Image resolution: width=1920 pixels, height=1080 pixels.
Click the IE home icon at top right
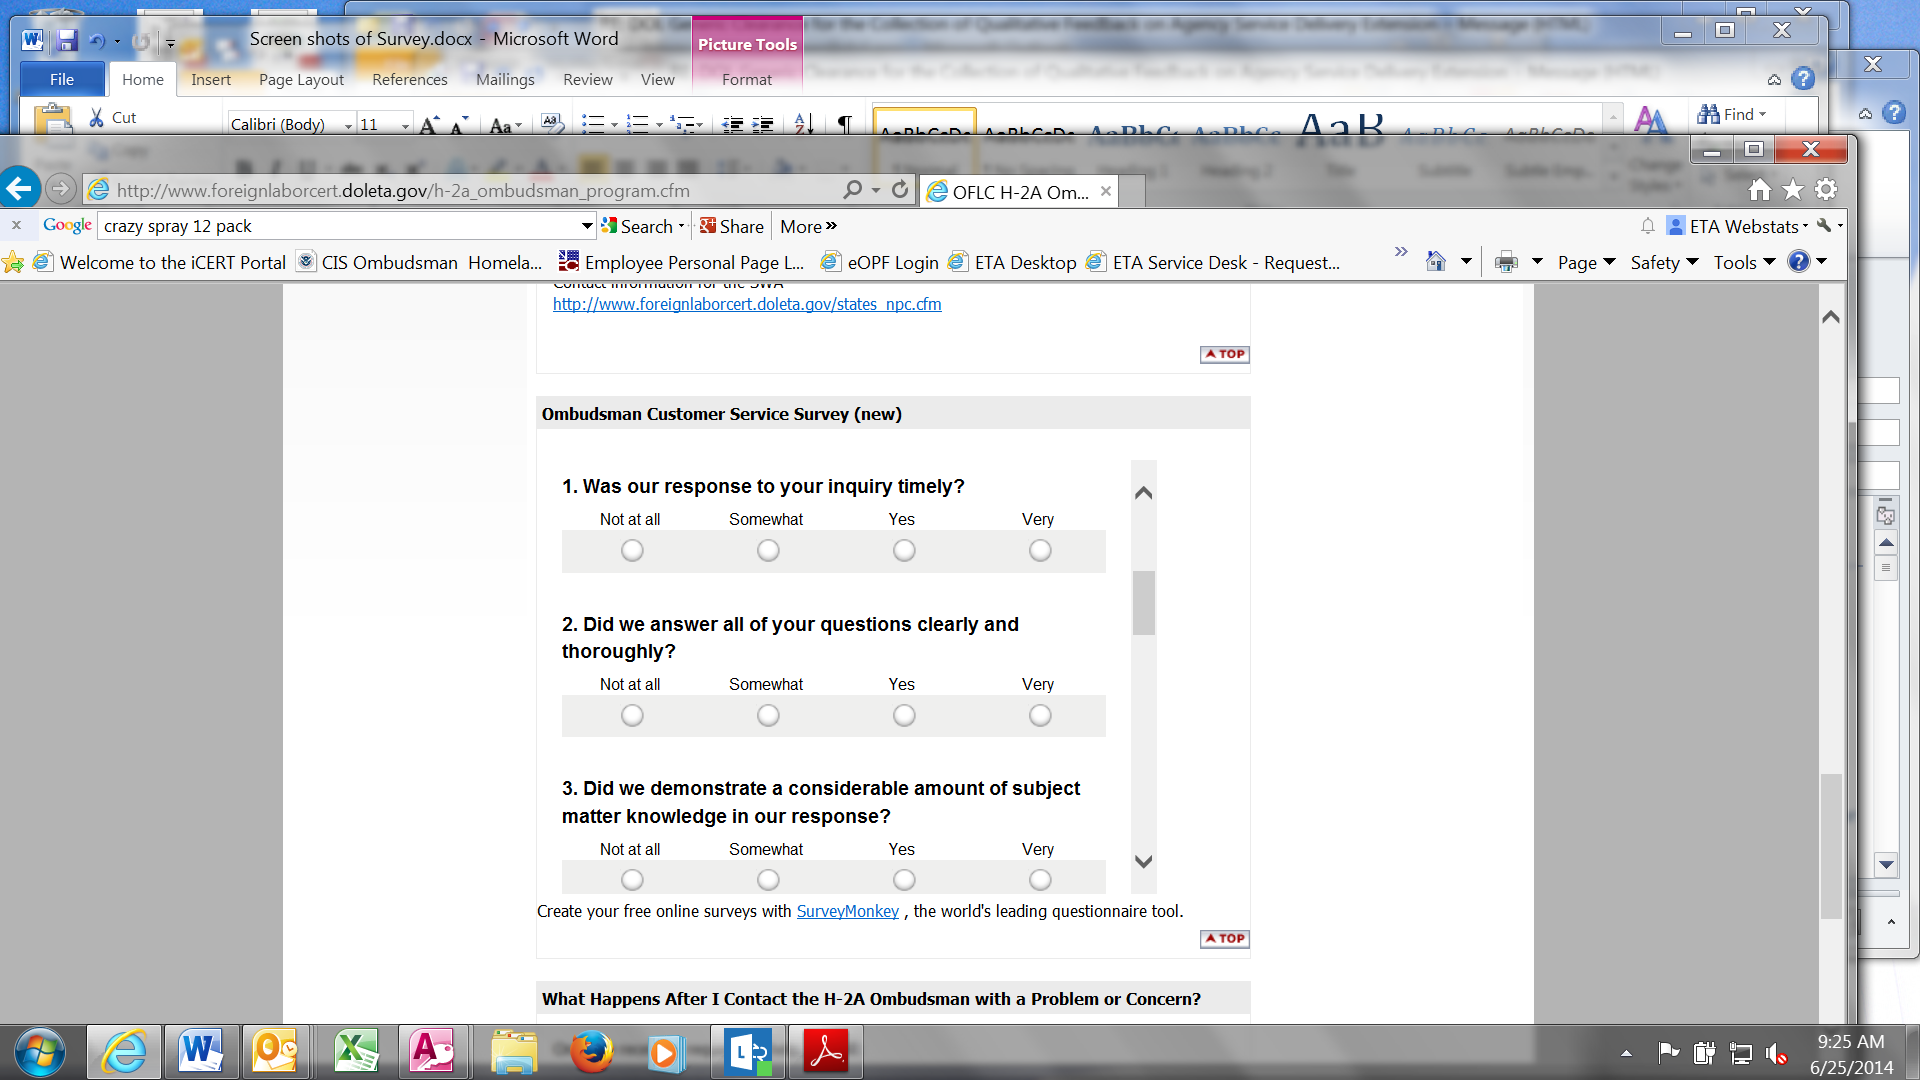1760,190
